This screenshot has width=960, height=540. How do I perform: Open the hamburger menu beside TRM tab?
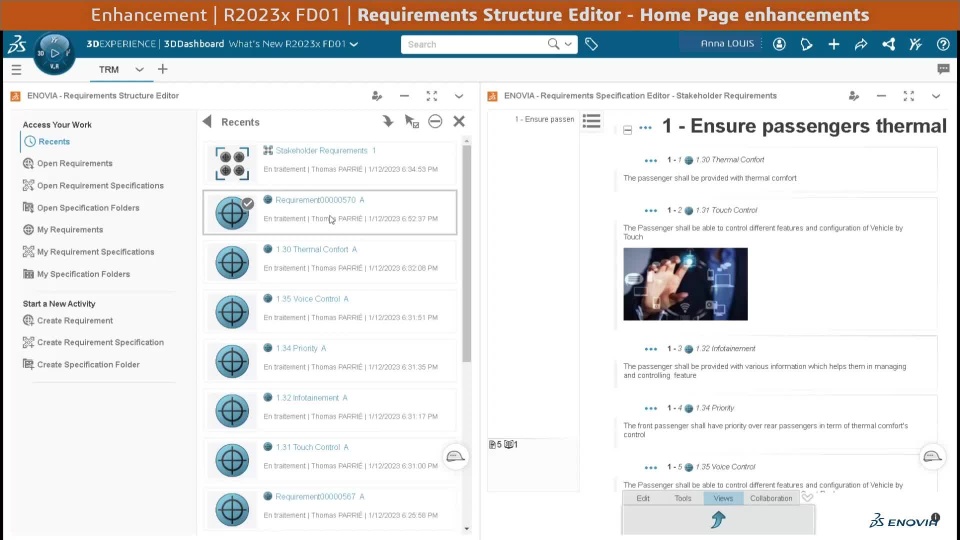click(17, 70)
